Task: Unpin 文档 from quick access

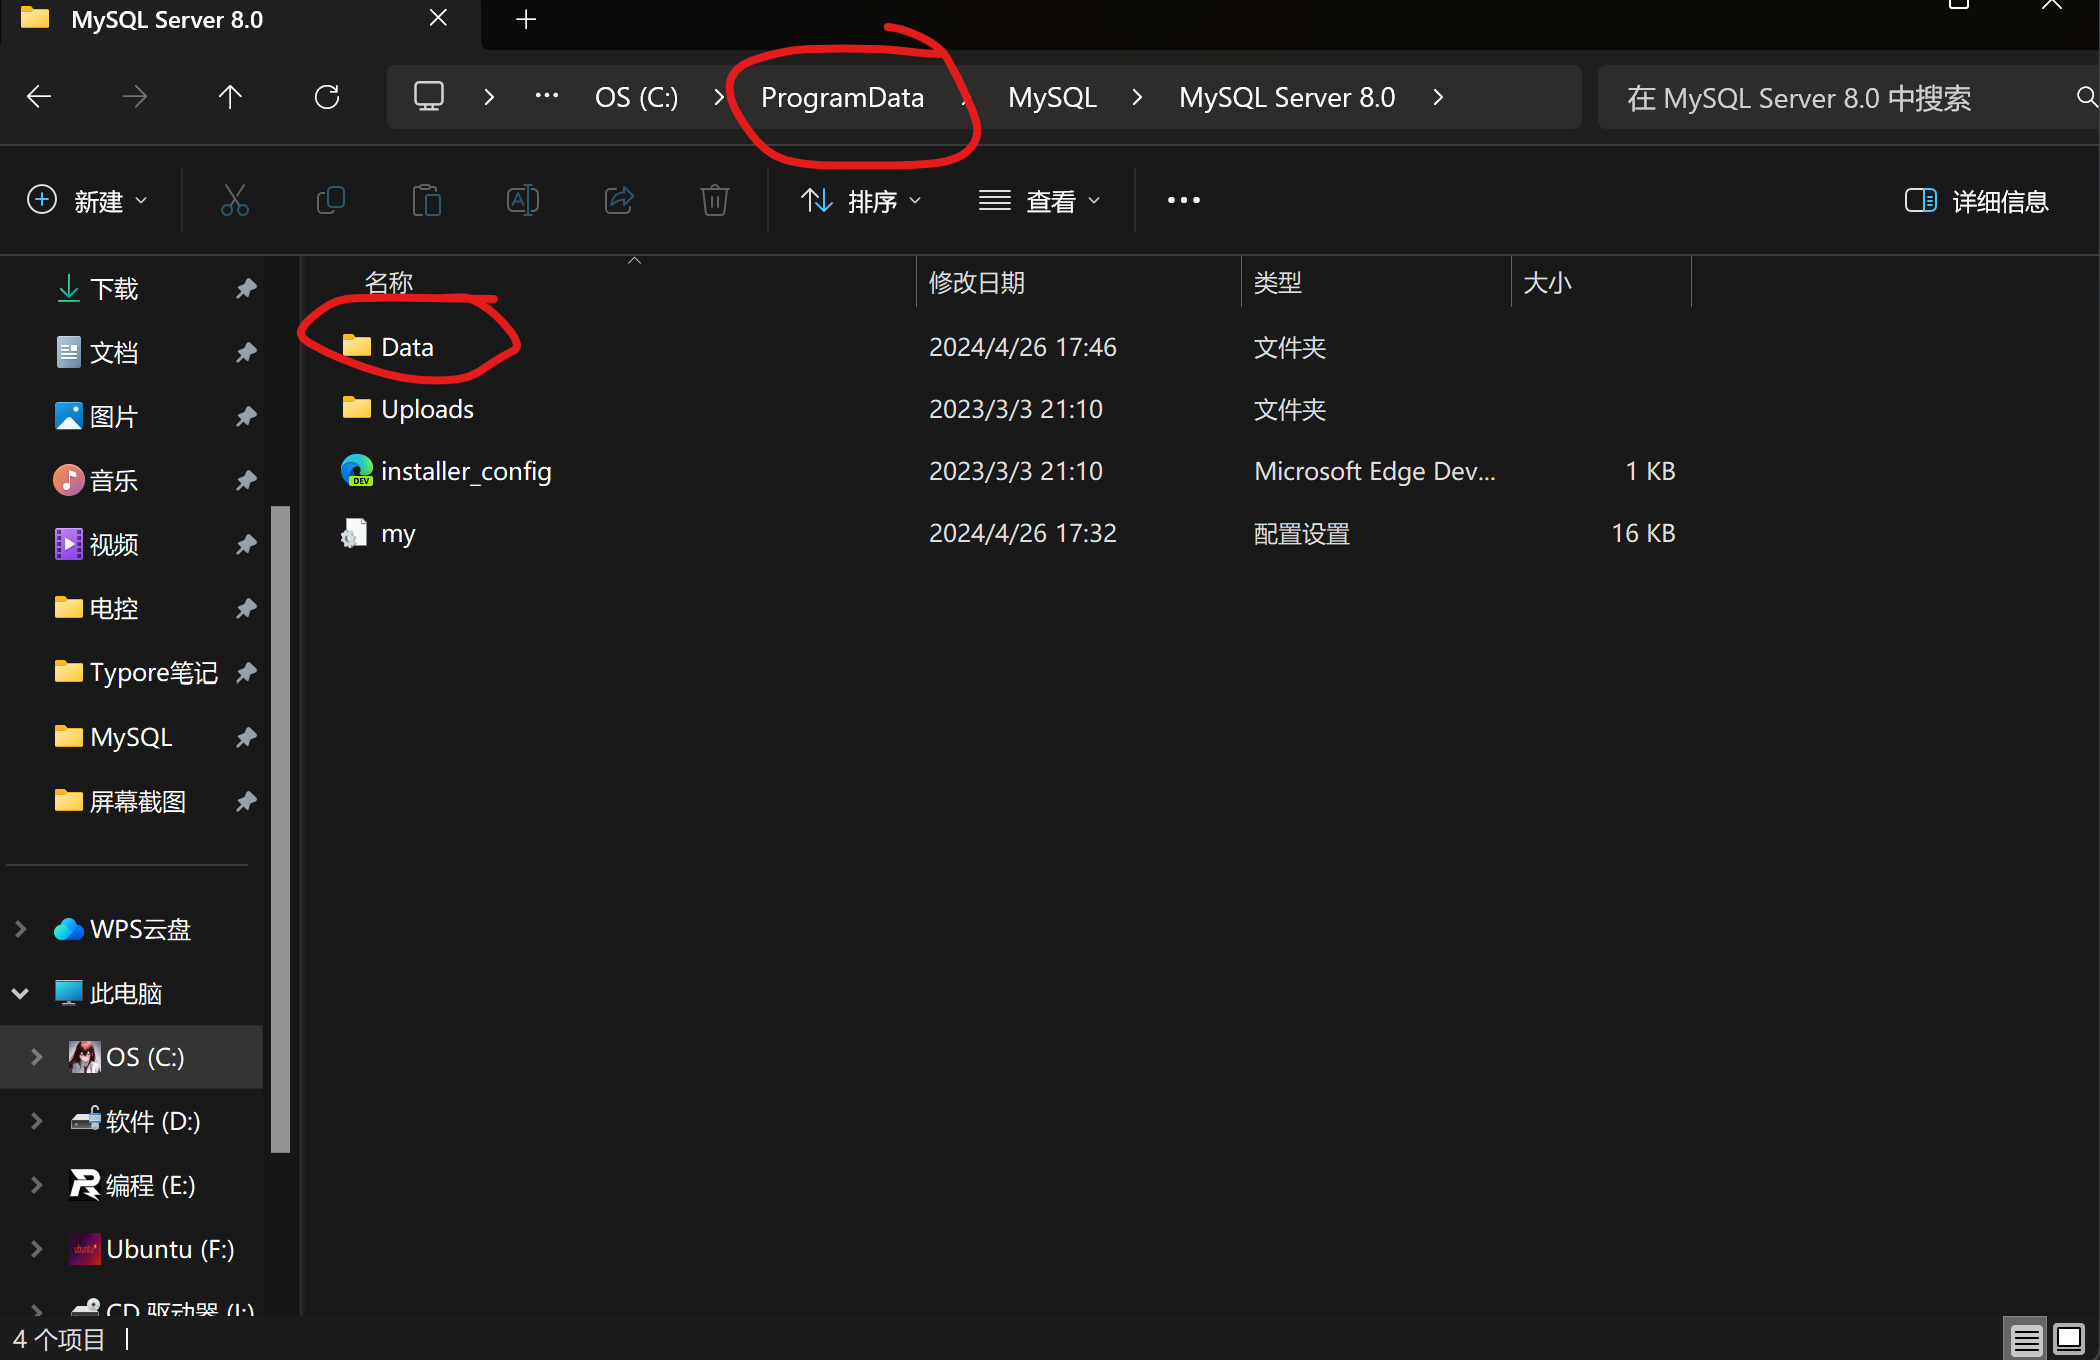Action: coord(246,353)
